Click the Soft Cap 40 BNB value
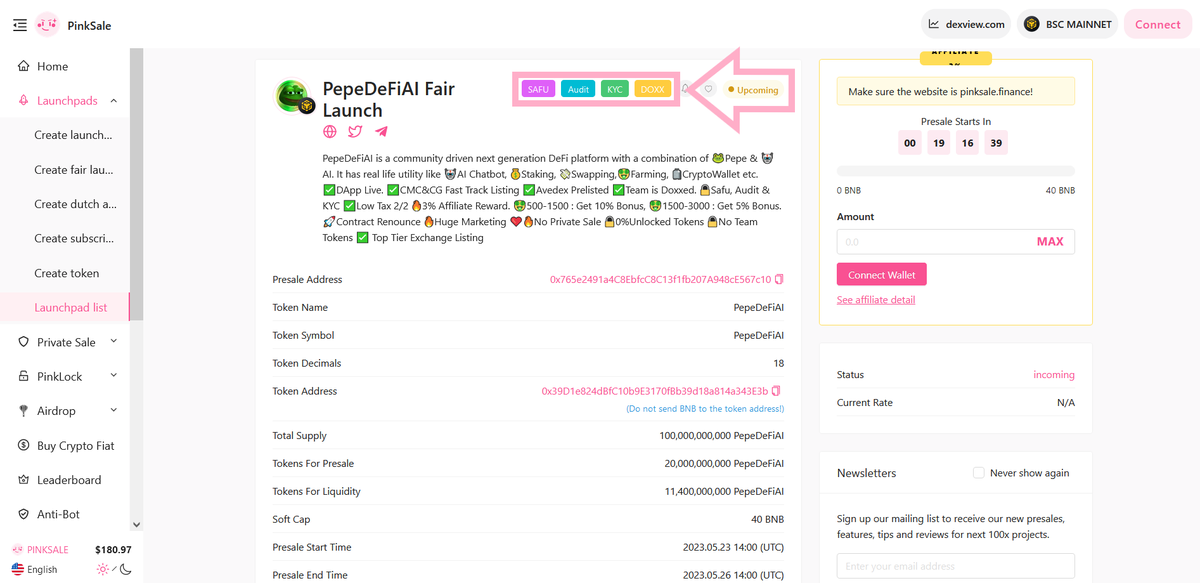1200x583 pixels. pyautogui.click(x=767, y=519)
